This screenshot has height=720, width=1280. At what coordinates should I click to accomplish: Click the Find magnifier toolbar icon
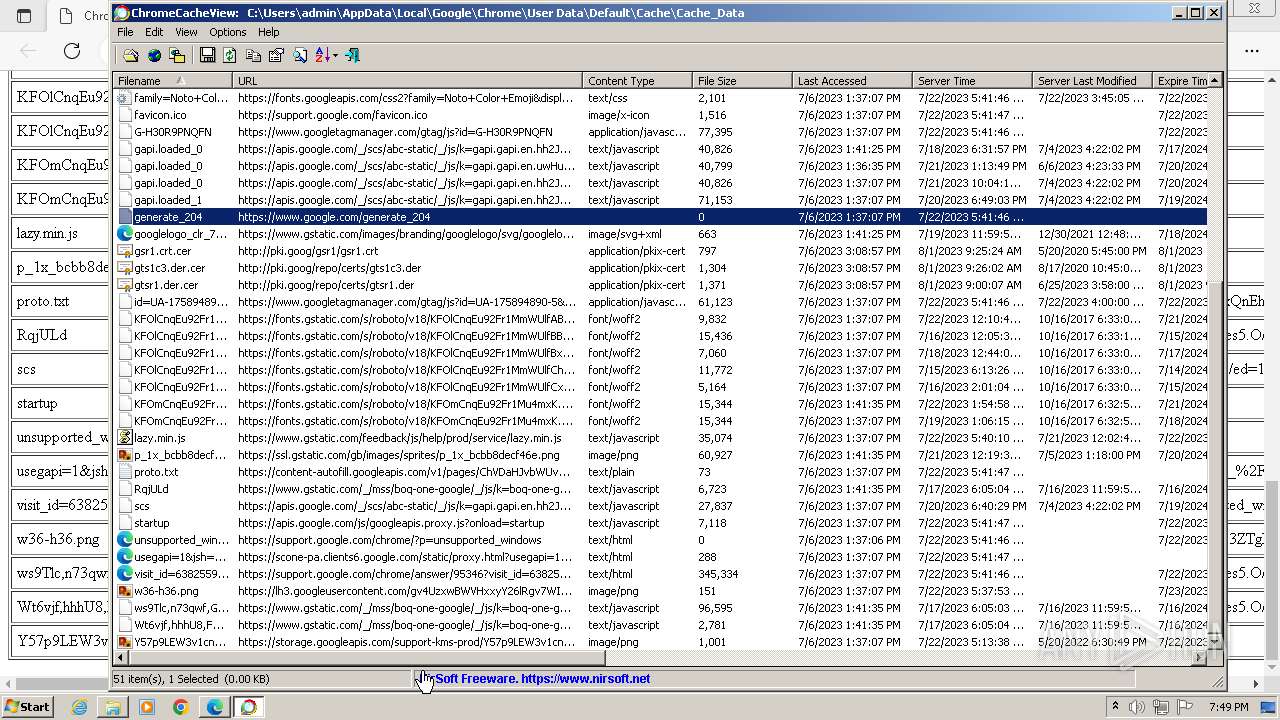pos(299,55)
